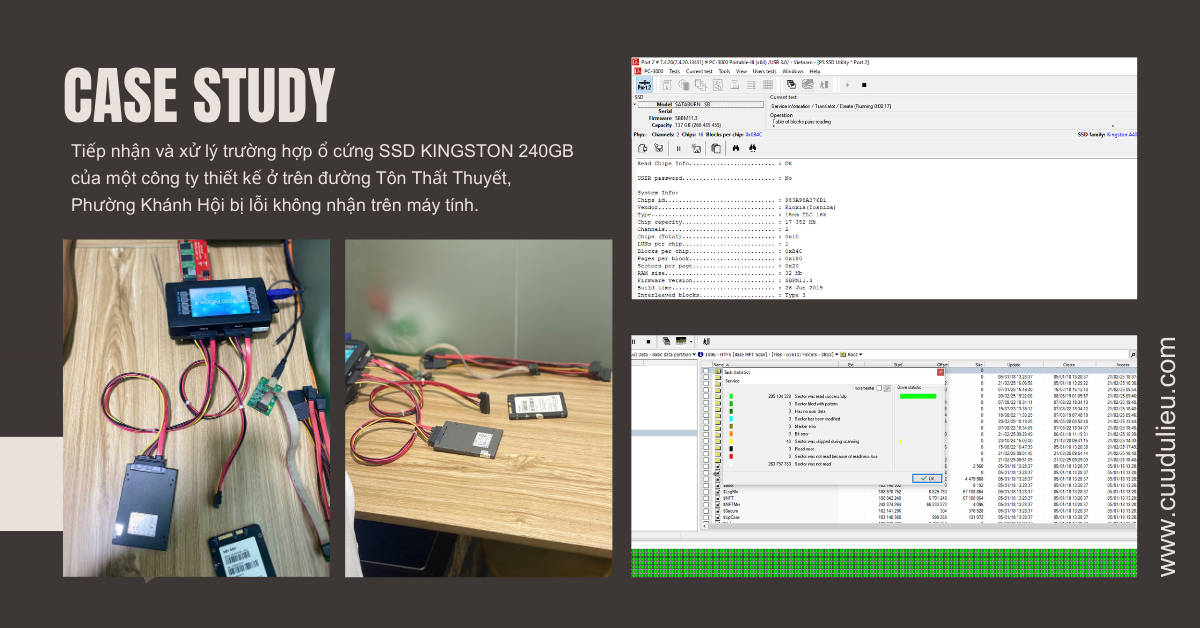Click the Model field showing SATABURN

point(700,104)
